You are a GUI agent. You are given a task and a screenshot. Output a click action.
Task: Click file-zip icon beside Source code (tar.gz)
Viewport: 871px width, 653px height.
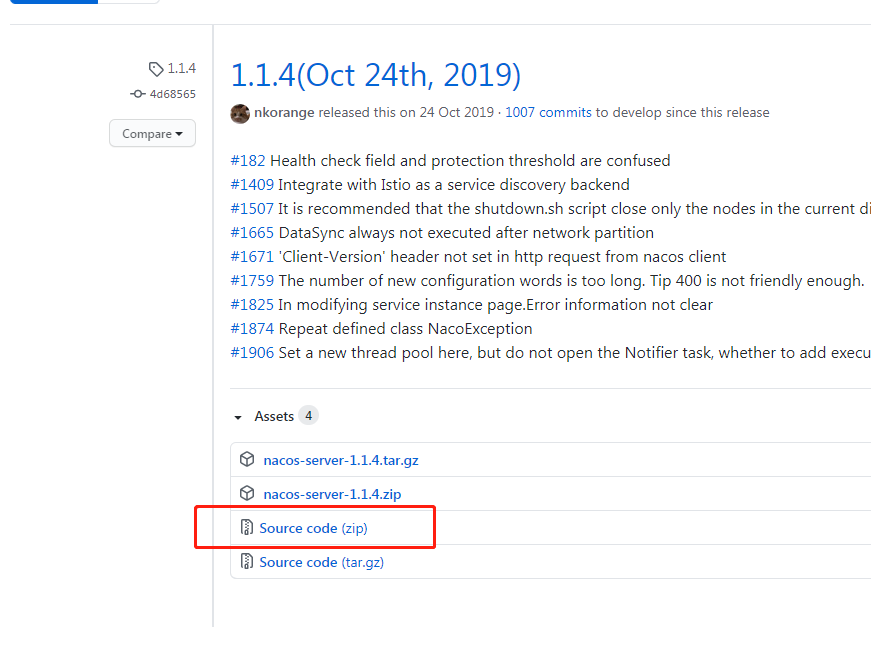coord(247,561)
